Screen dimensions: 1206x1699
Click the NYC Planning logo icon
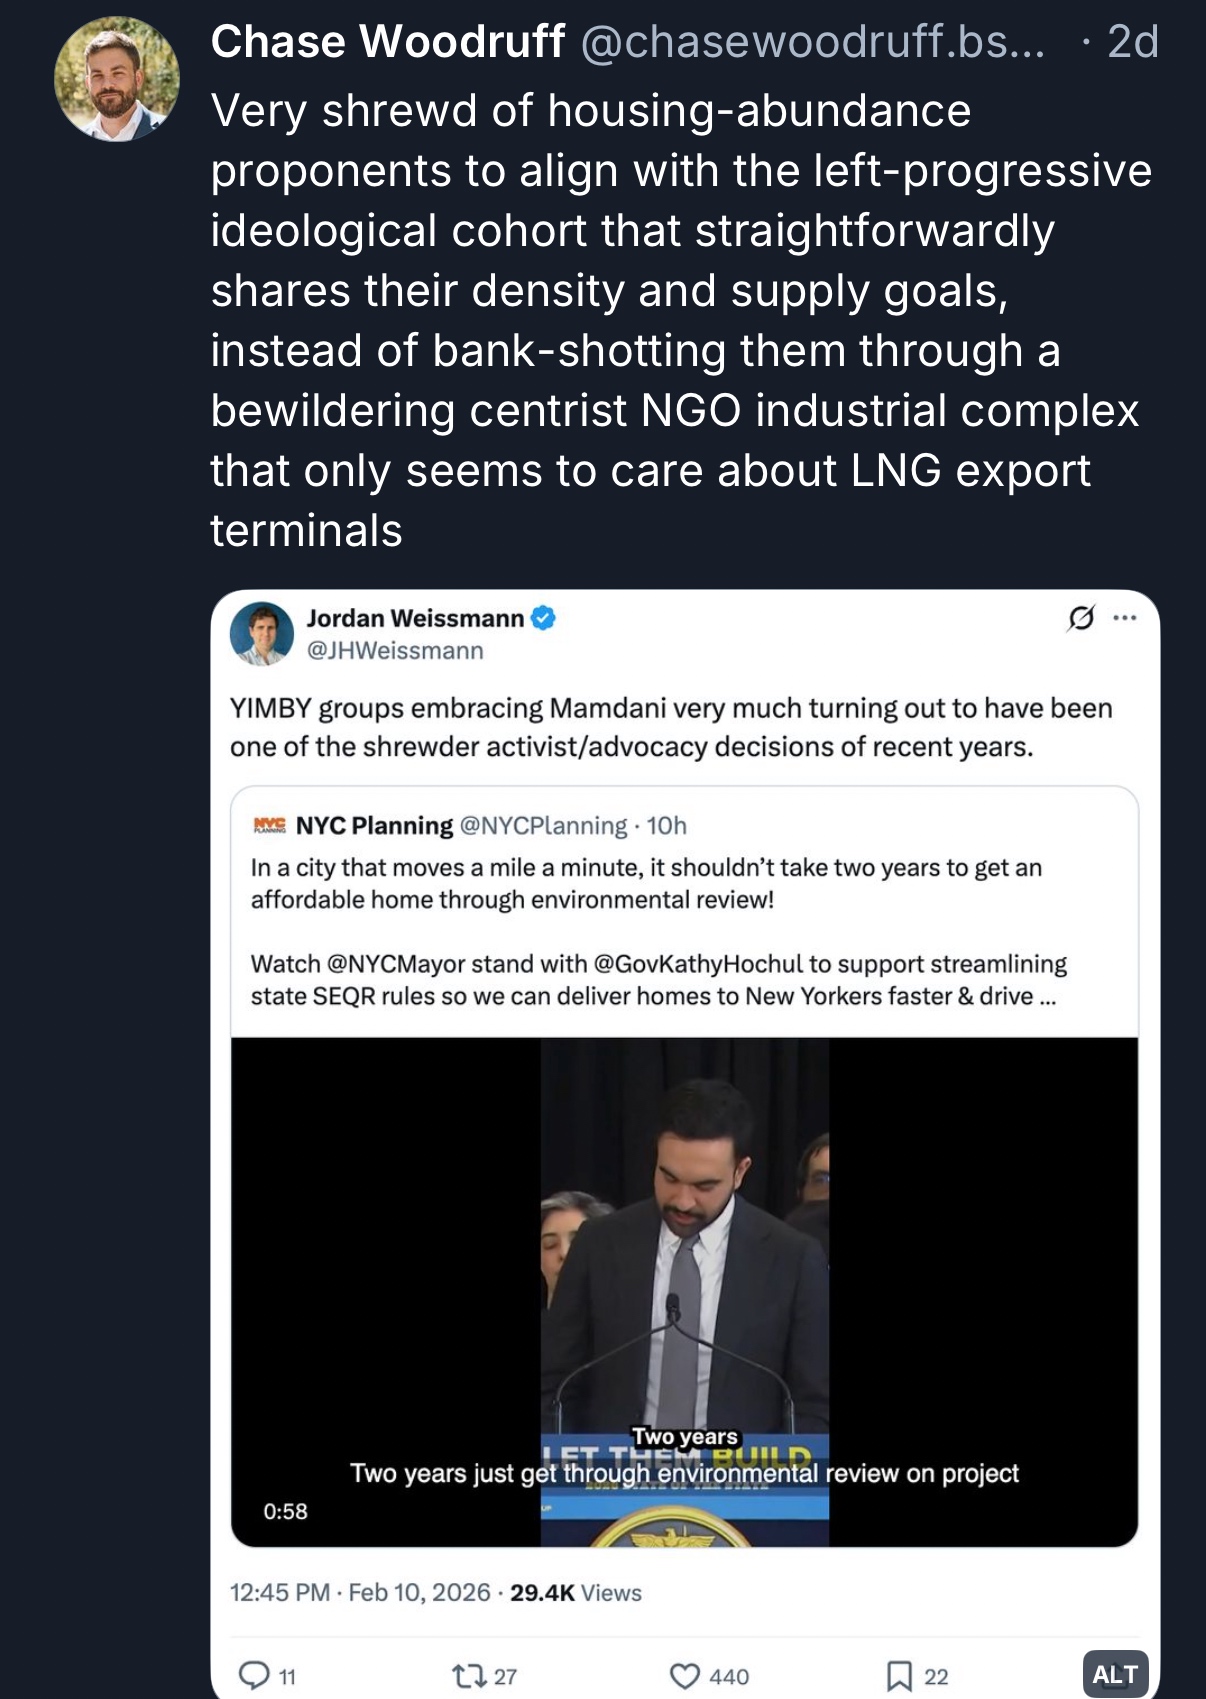click(x=269, y=825)
